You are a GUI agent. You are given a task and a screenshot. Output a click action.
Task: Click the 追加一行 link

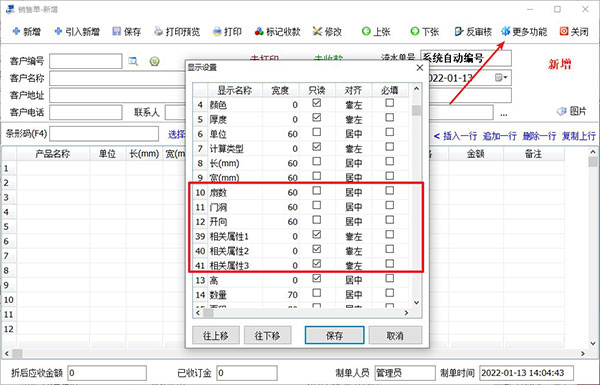pyautogui.click(x=499, y=136)
